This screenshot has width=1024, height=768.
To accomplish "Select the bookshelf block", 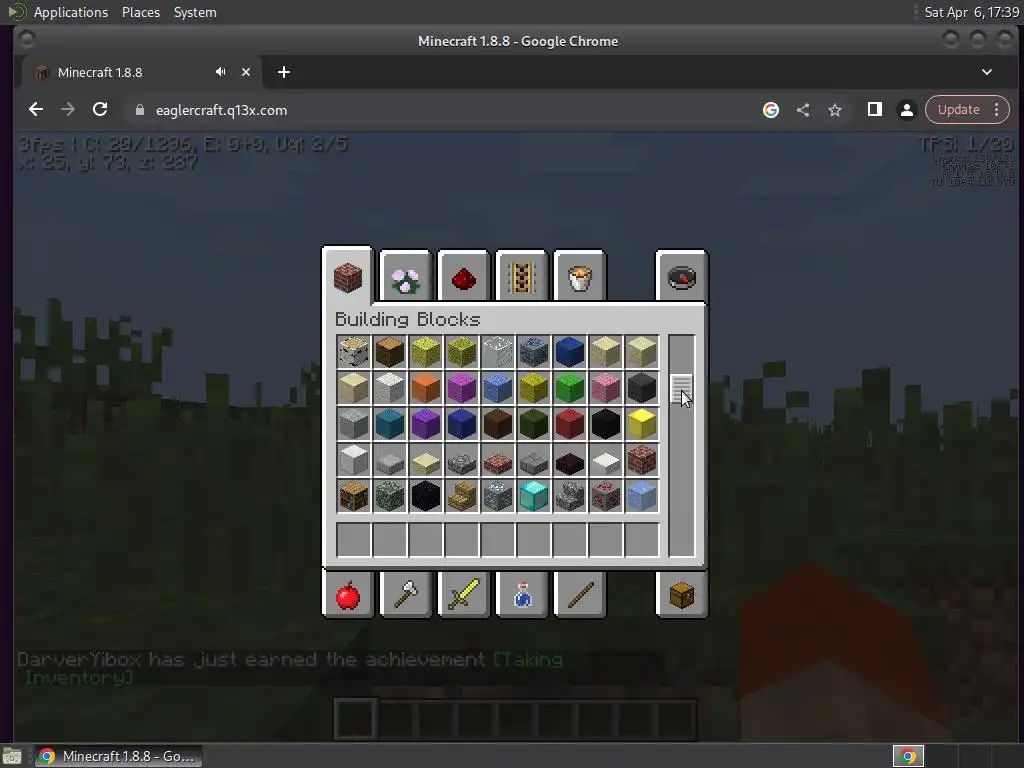I will pyautogui.click(x=353, y=496).
